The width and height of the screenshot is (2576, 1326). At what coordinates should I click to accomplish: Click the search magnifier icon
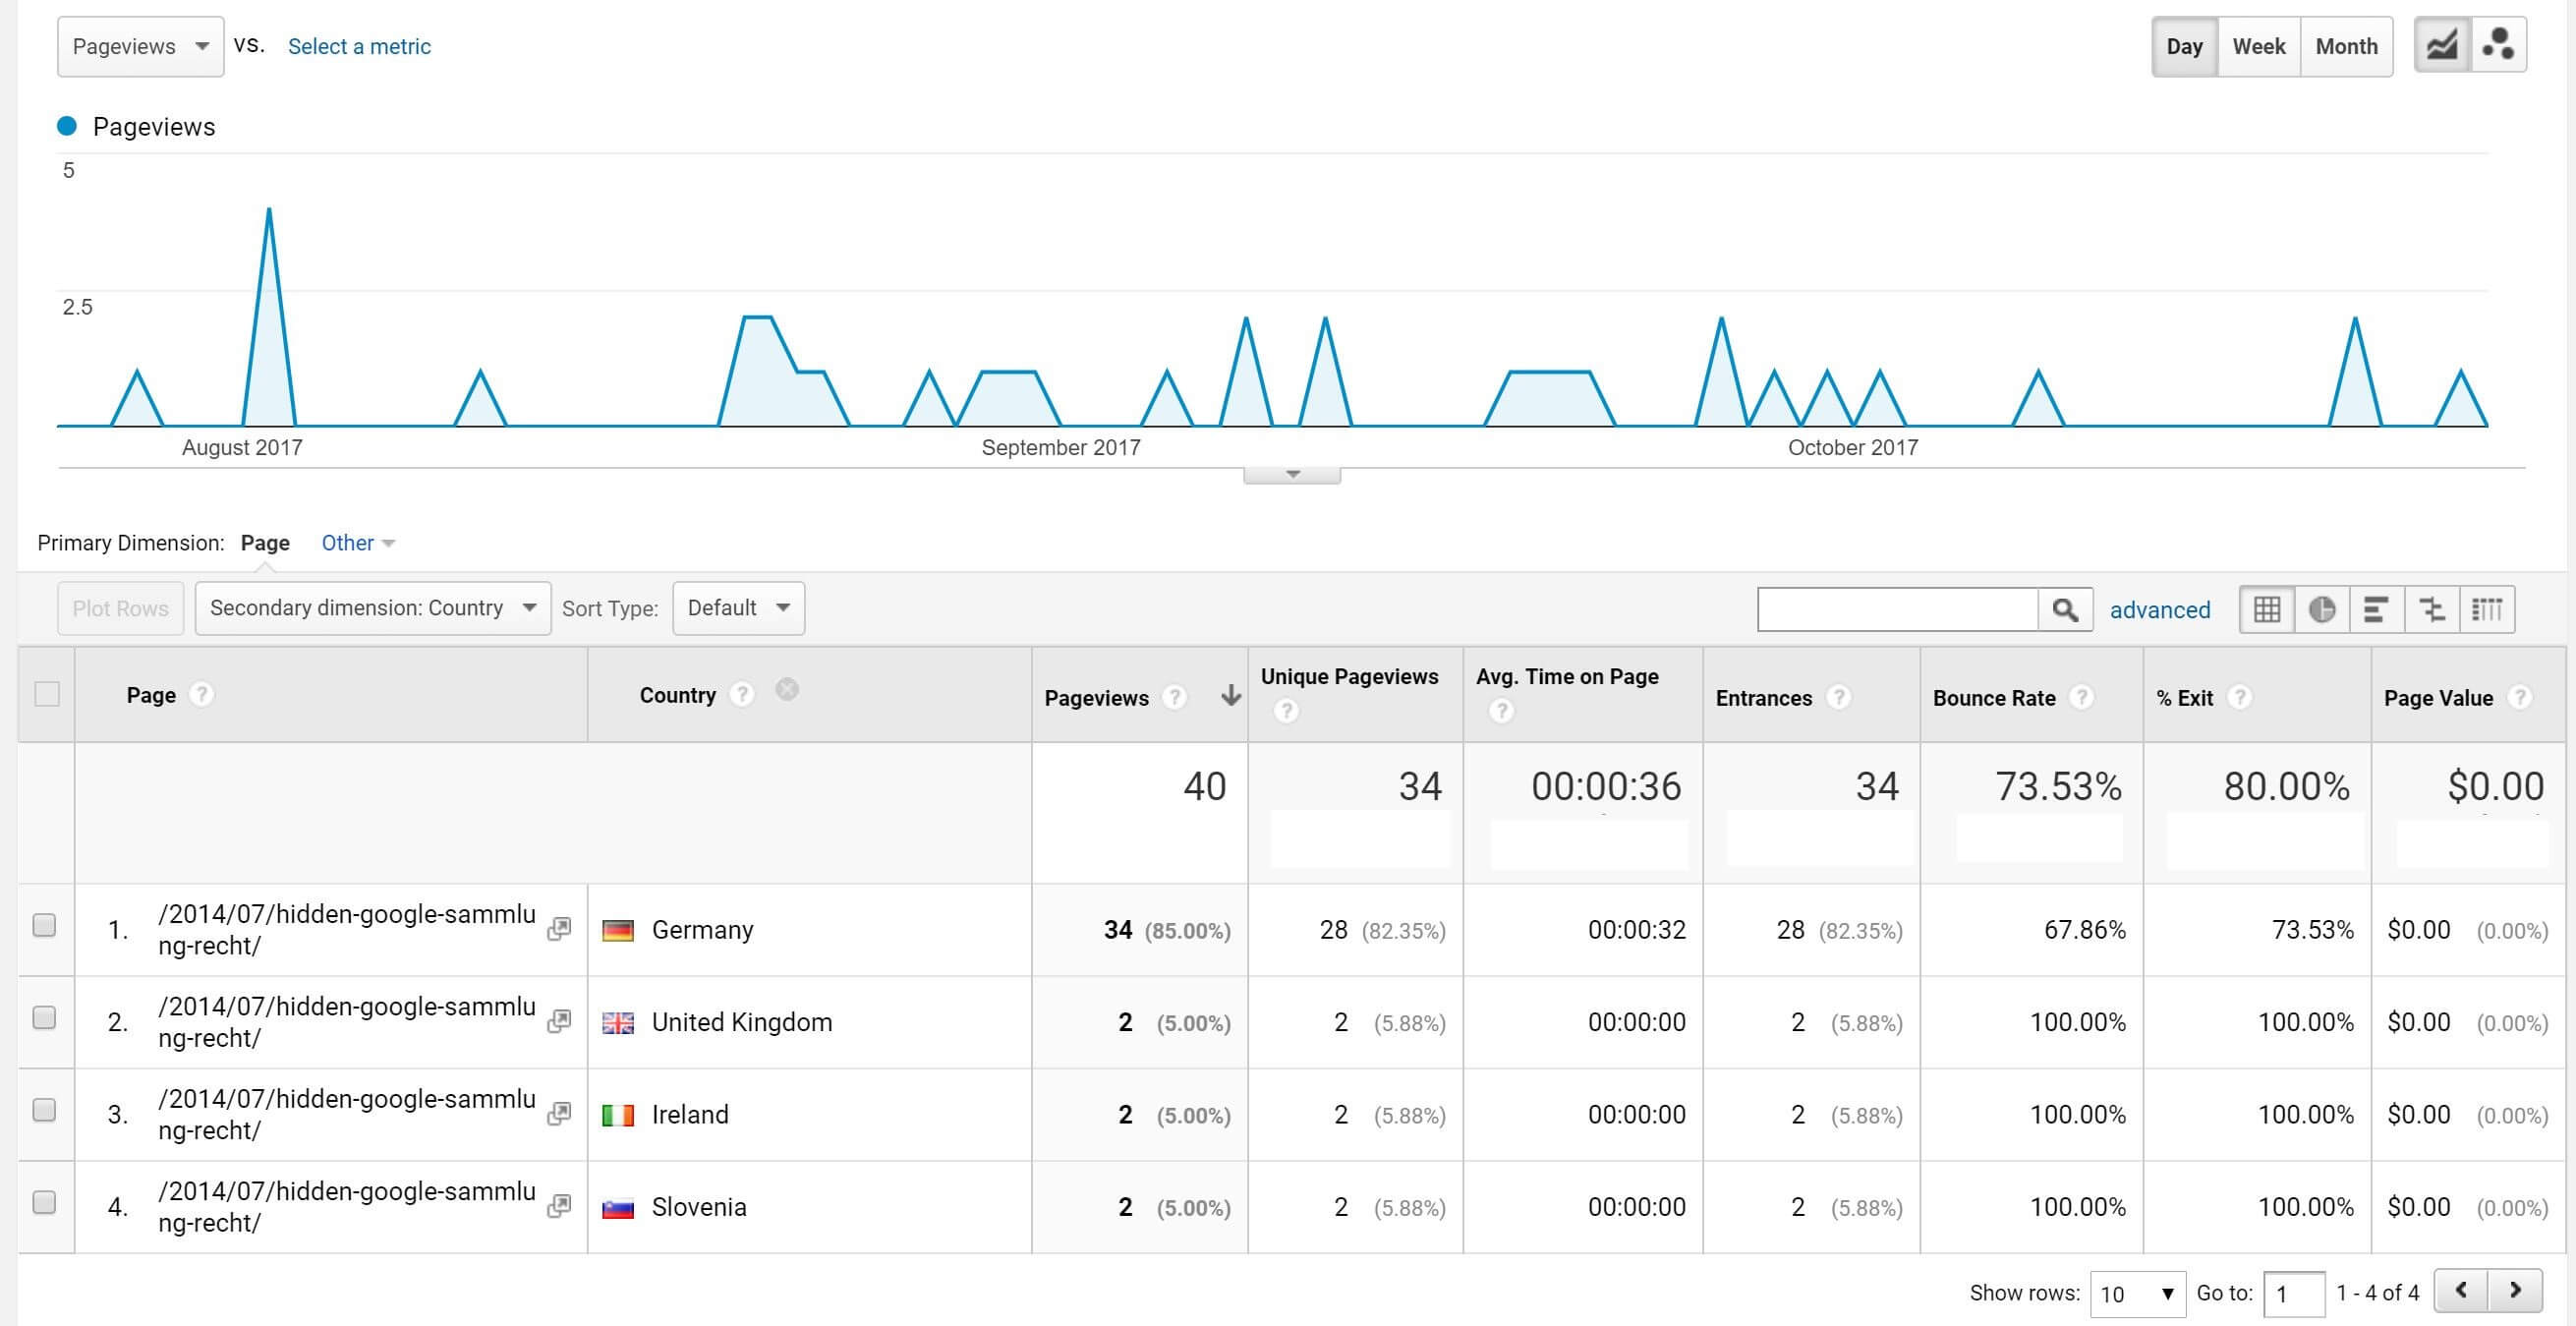click(2065, 609)
